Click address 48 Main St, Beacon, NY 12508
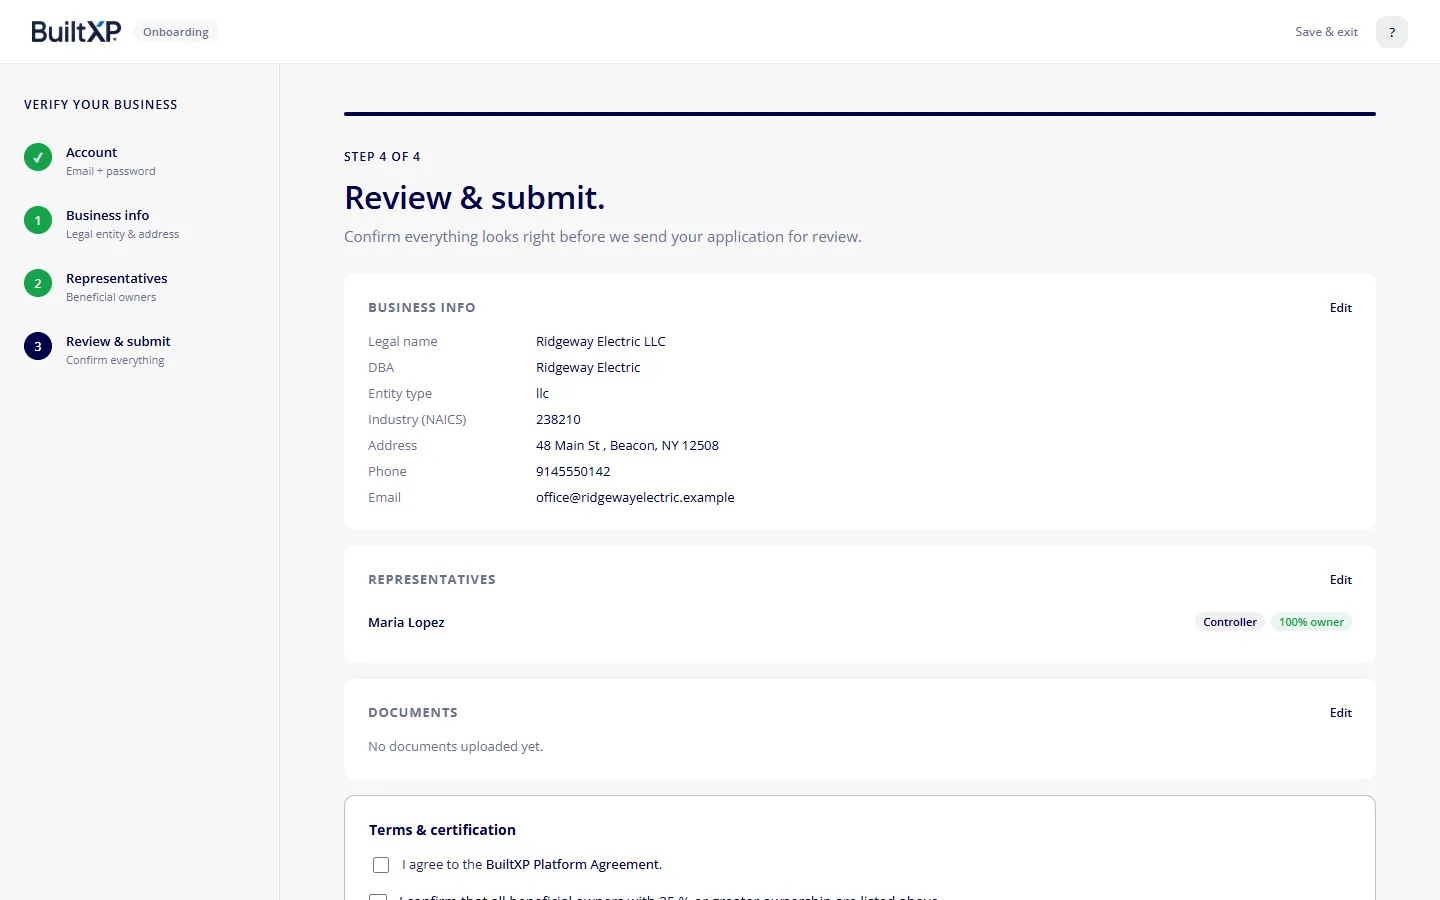The width and height of the screenshot is (1440, 900). pyautogui.click(x=627, y=446)
